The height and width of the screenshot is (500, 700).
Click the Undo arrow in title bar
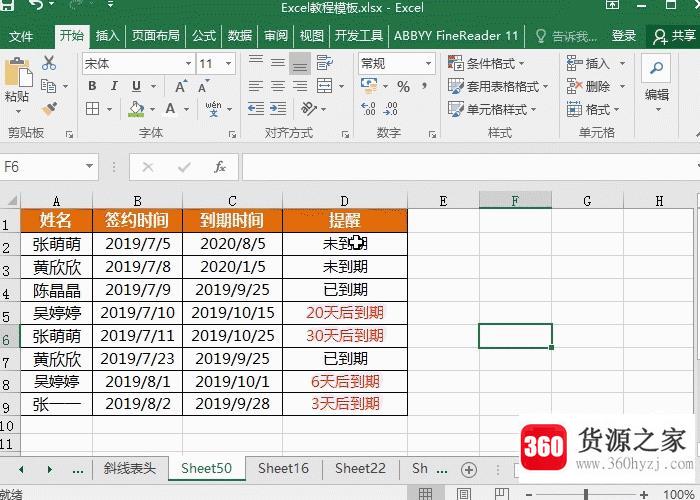pyautogui.click(x=35, y=4)
